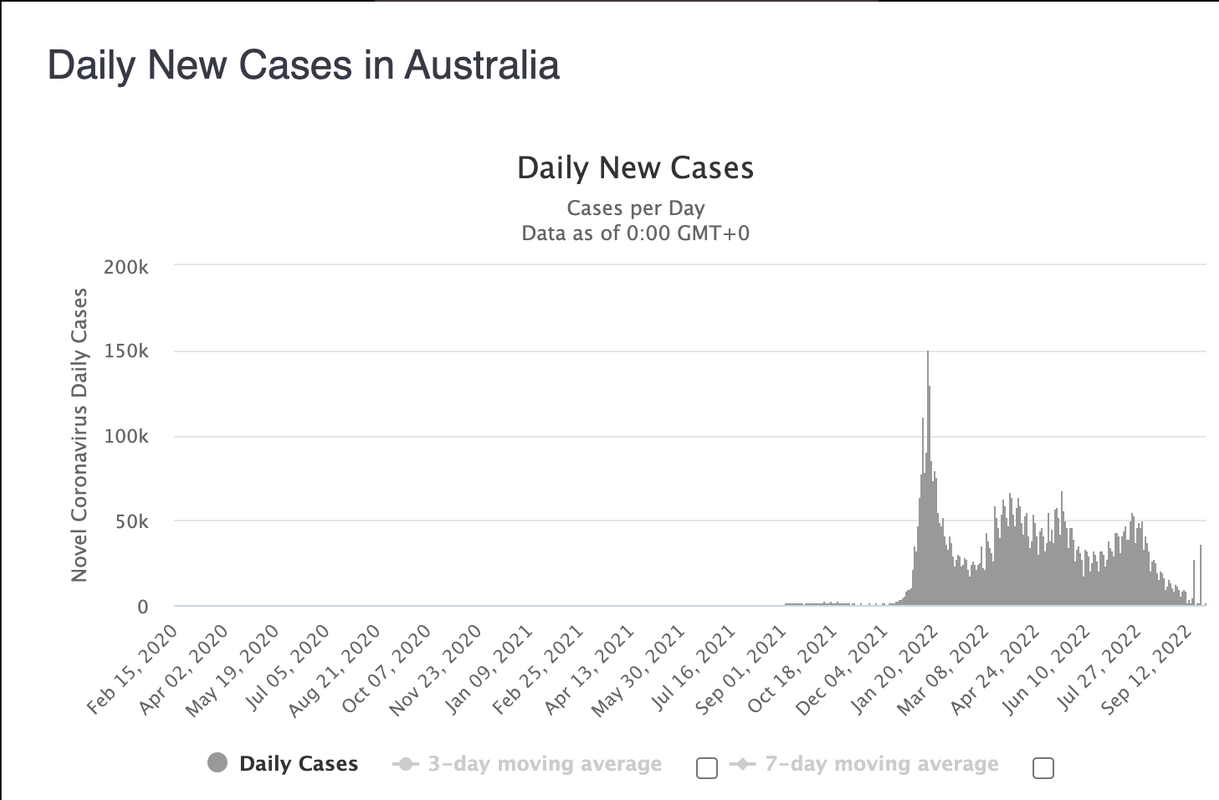Viewport: 1219px width, 800px height.
Task: Click the 100k y-axis gridline label
Action: point(128,437)
